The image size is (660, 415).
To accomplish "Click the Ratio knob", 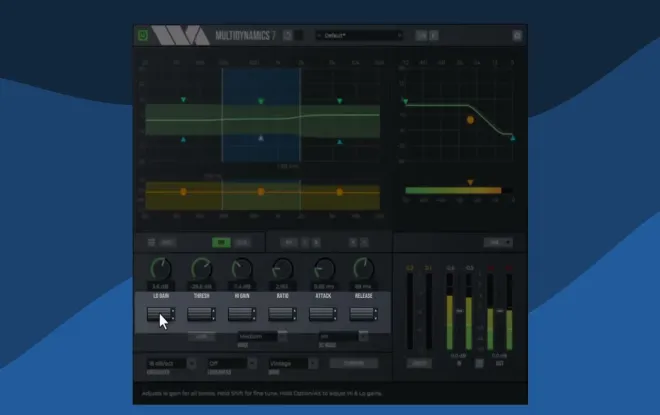I will tap(282, 269).
